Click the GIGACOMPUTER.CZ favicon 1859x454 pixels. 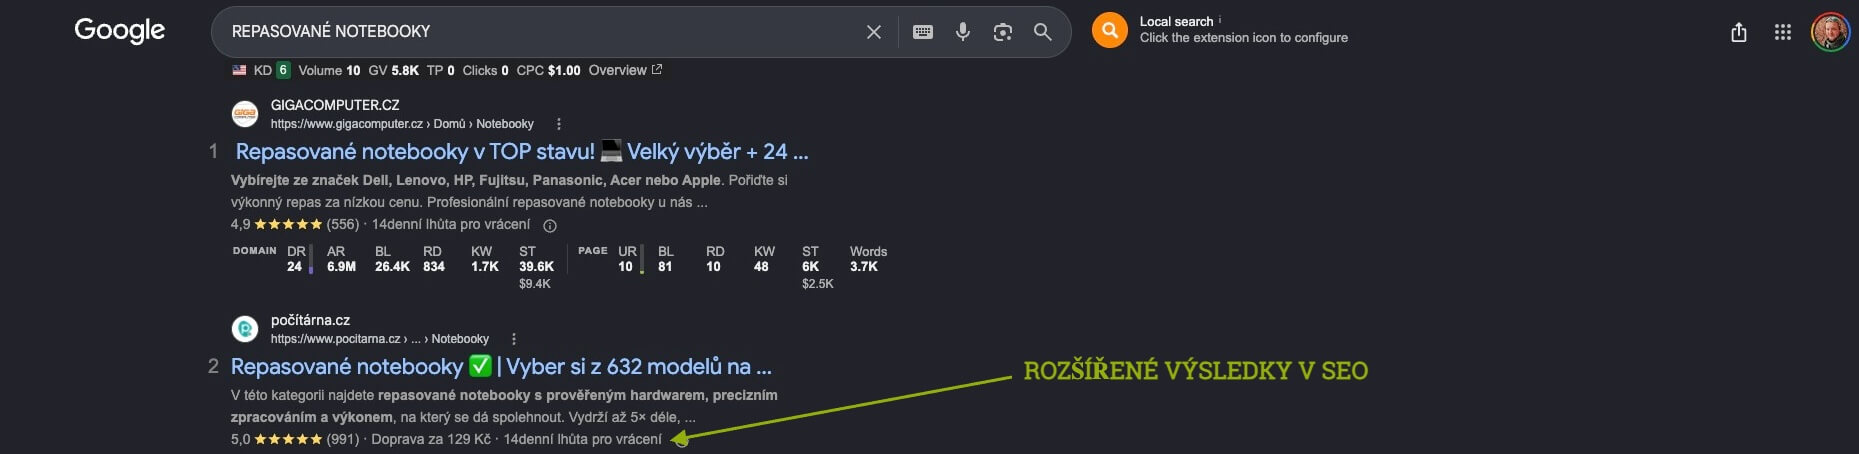(245, 114)
